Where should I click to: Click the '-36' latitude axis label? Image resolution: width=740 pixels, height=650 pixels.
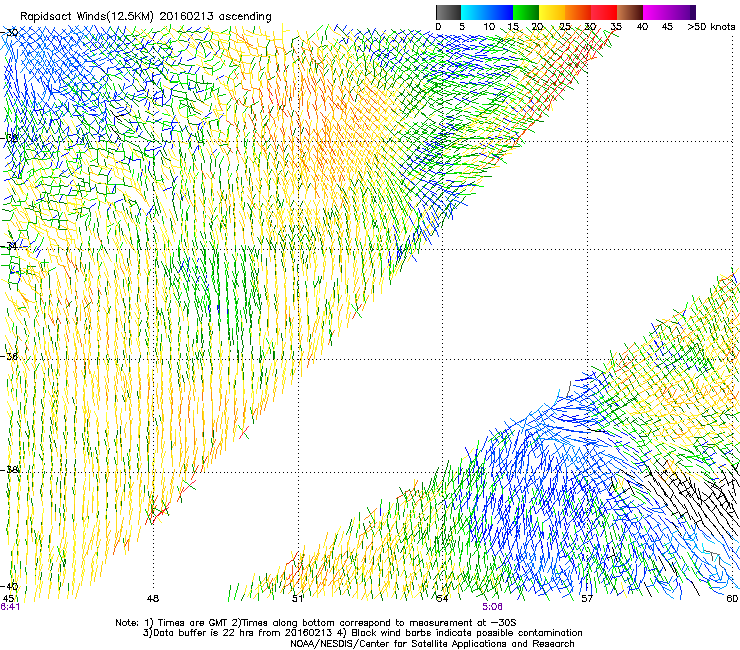(10, 356)
